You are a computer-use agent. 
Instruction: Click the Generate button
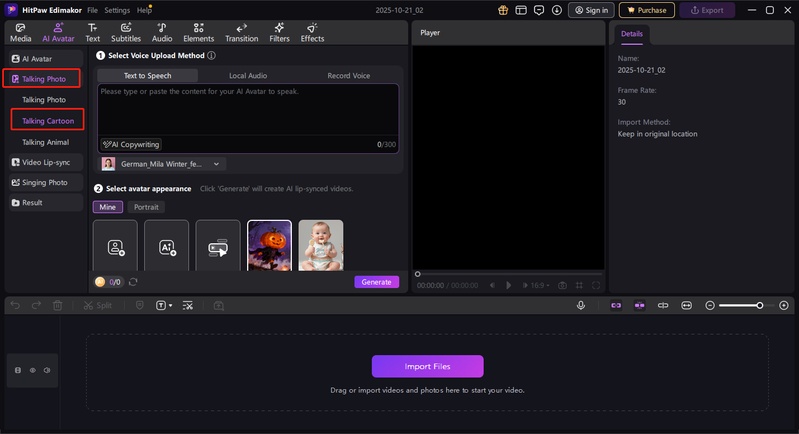pos(376,282)
